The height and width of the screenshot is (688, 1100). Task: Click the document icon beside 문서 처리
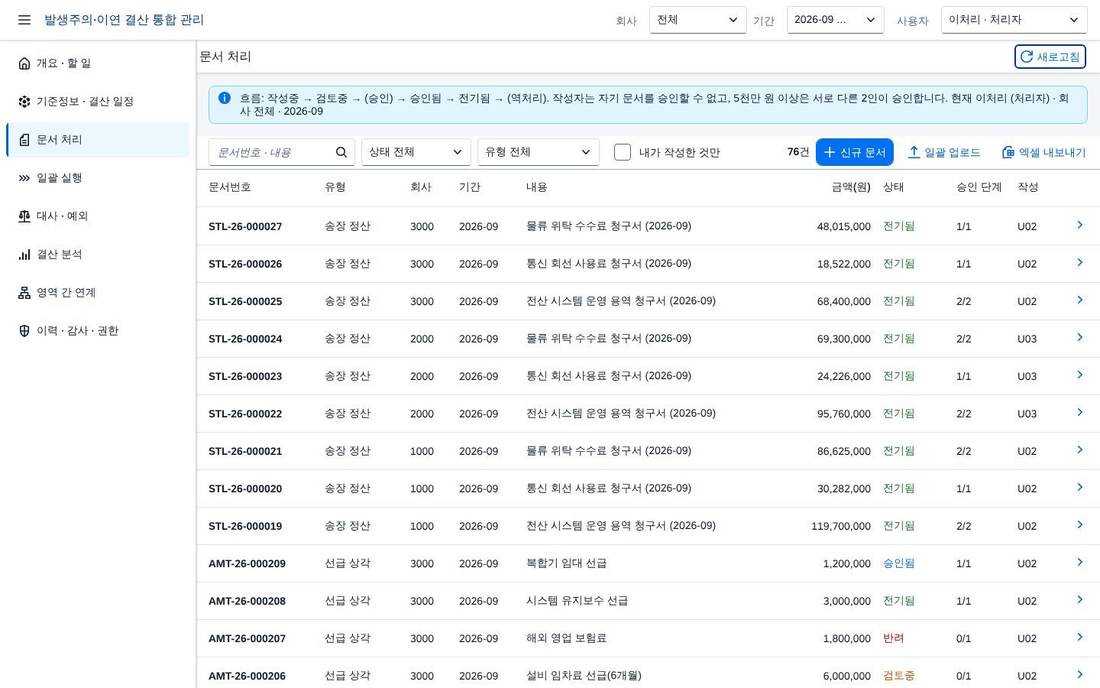pyautogui.click(x=25, y=140)
